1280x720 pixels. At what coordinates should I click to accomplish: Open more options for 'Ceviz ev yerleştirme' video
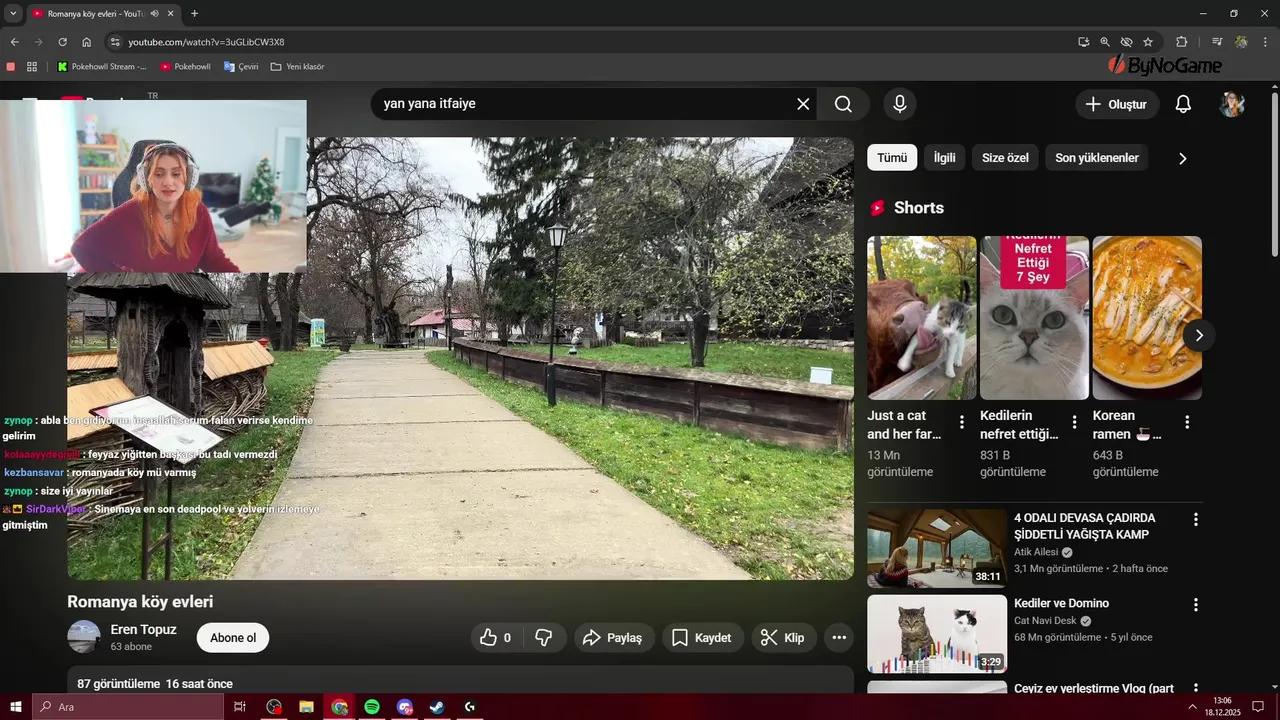[1195, 688]
